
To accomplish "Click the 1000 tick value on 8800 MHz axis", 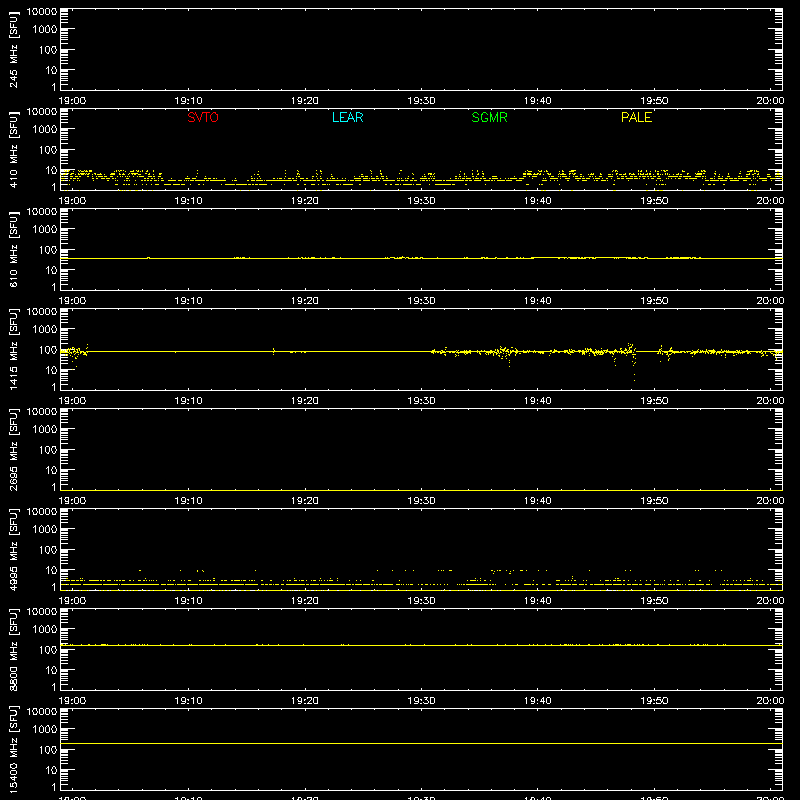I will pyautogui.click(x=45, y=629).
